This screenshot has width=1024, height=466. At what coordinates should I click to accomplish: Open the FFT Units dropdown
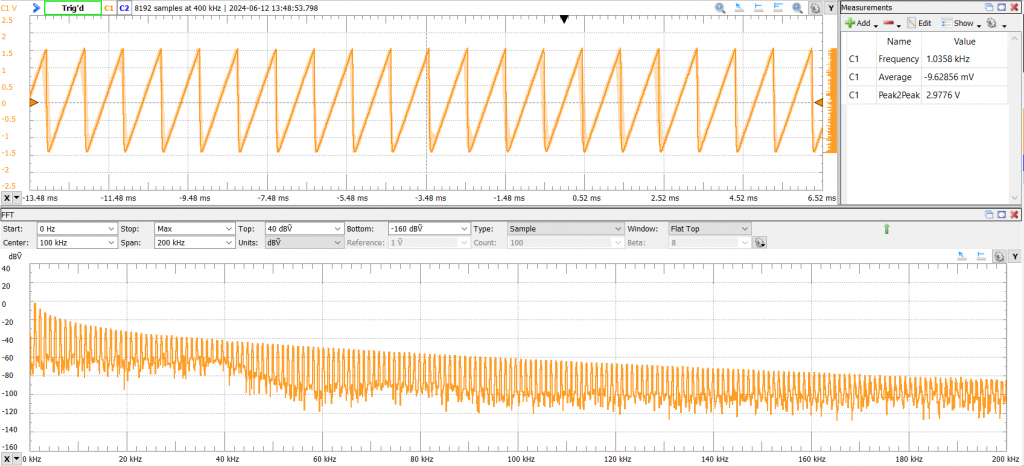coord(303,243)
